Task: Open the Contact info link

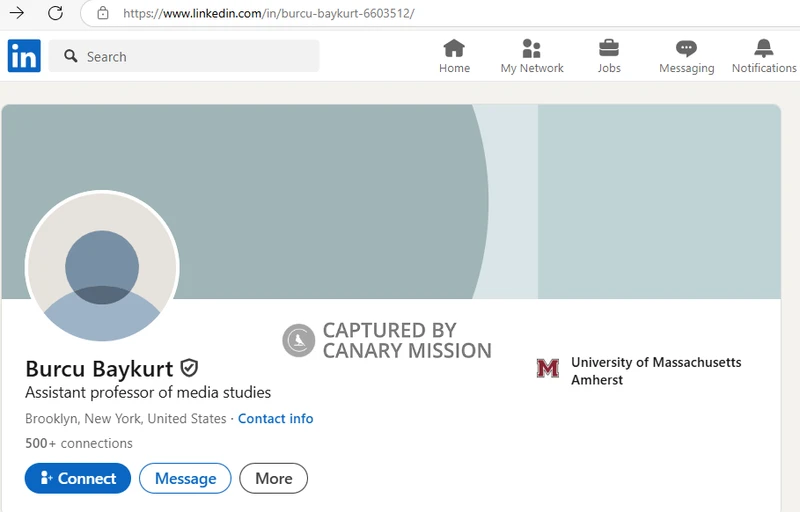Action: click(275, 418)
